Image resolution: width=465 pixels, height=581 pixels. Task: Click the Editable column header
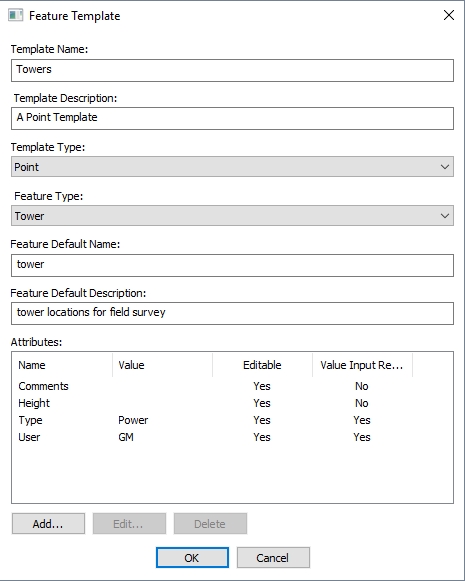tap(262, 365)
